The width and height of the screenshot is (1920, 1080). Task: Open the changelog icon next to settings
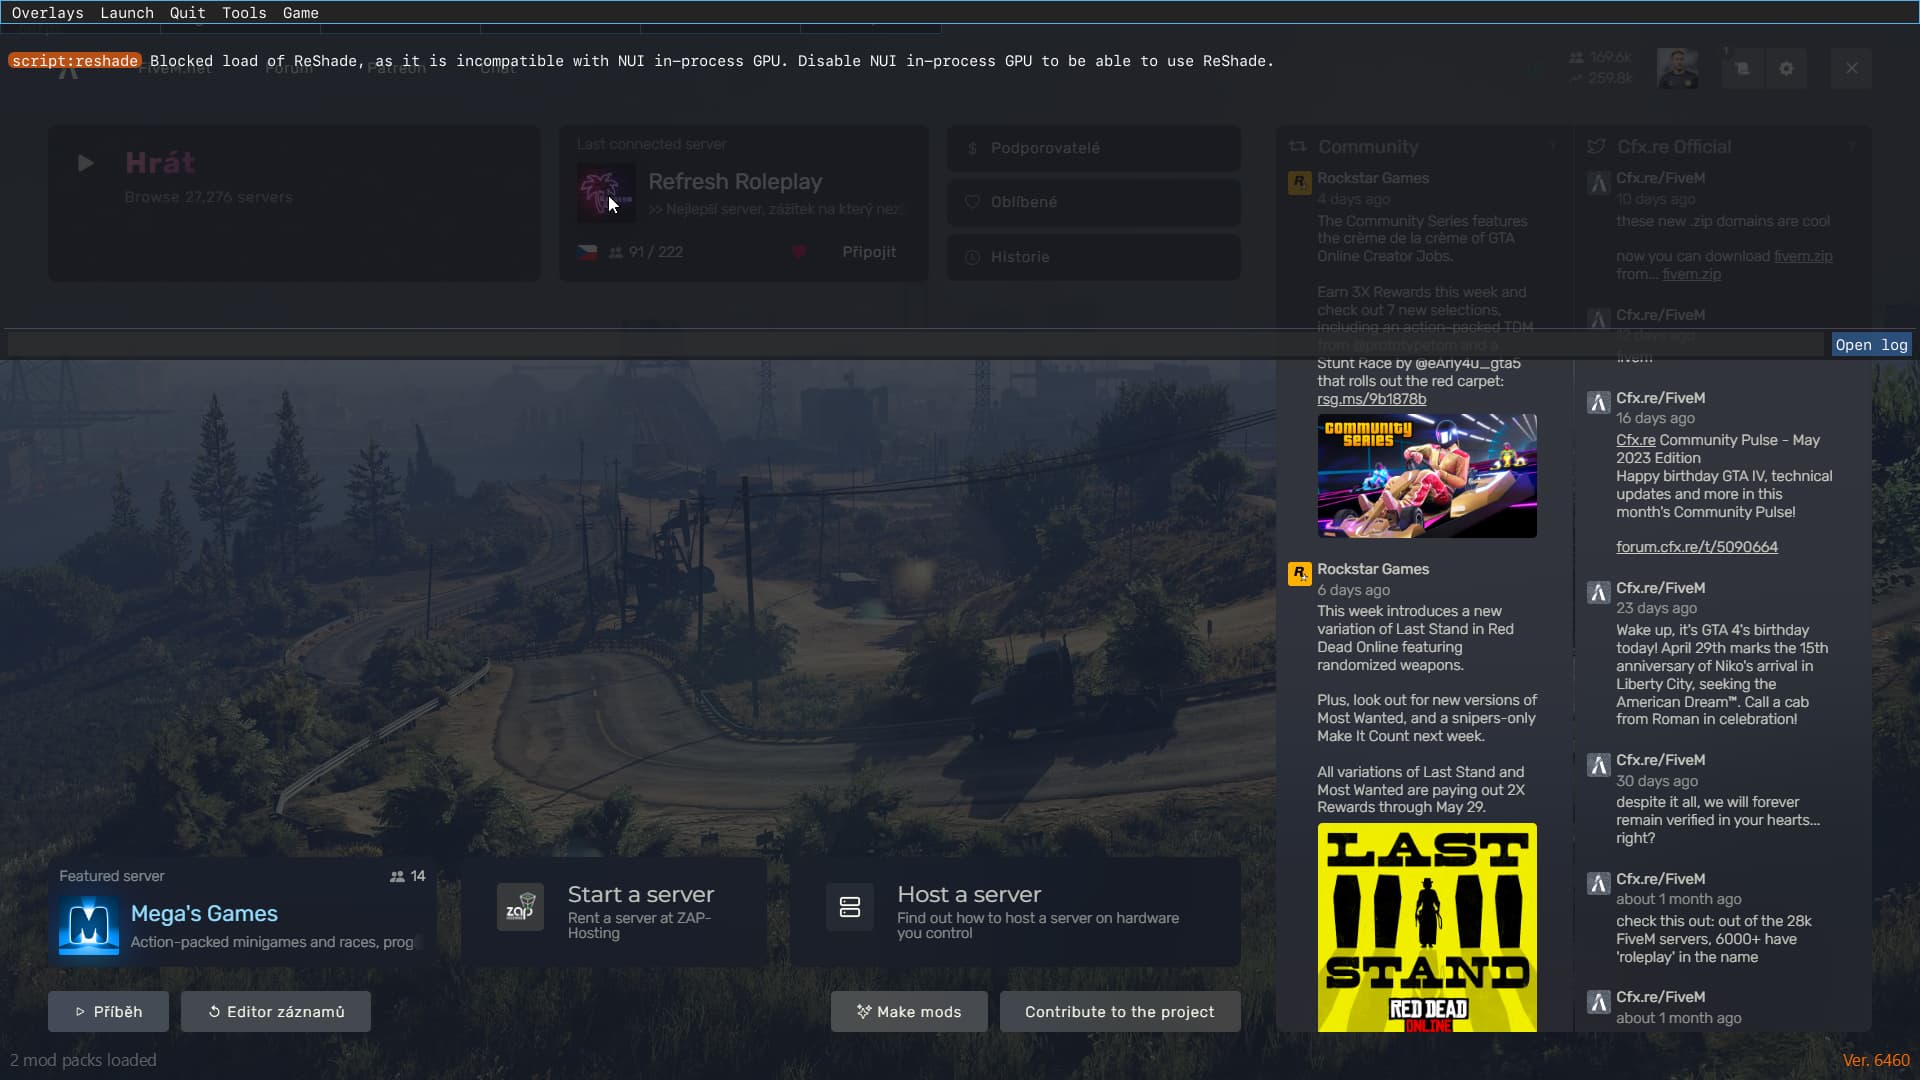pos(1742,68)
